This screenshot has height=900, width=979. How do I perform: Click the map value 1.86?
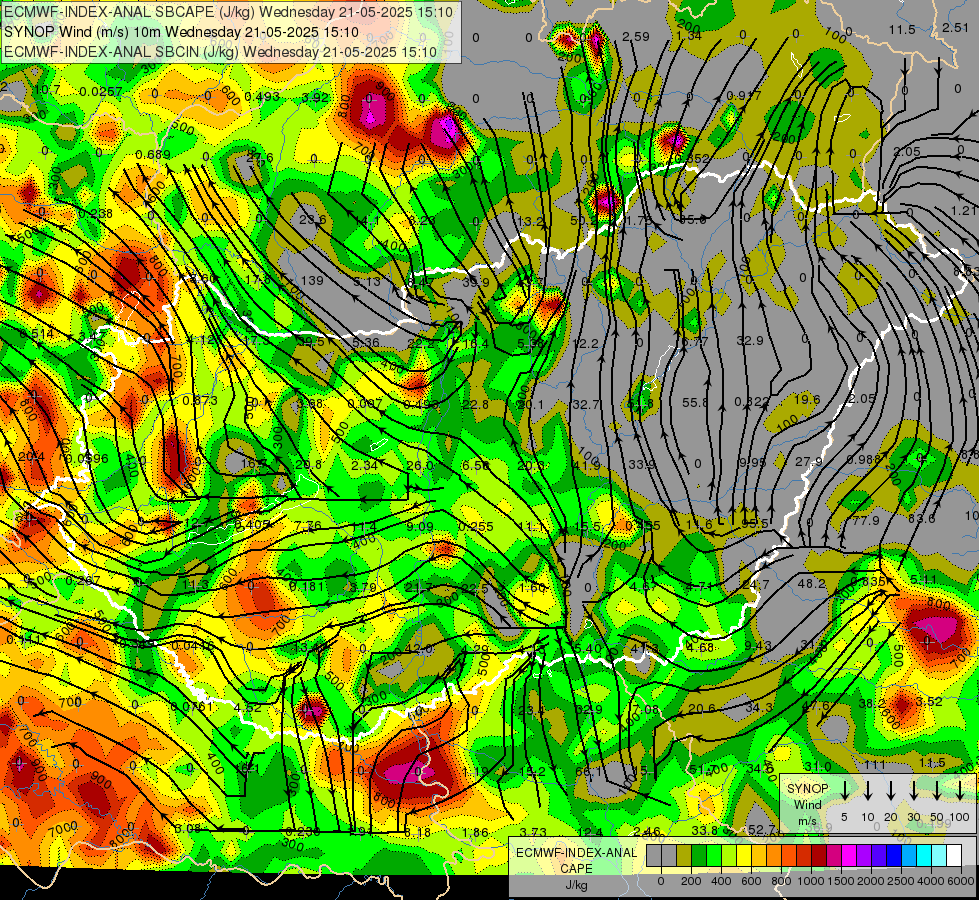[x=476, y=832]
